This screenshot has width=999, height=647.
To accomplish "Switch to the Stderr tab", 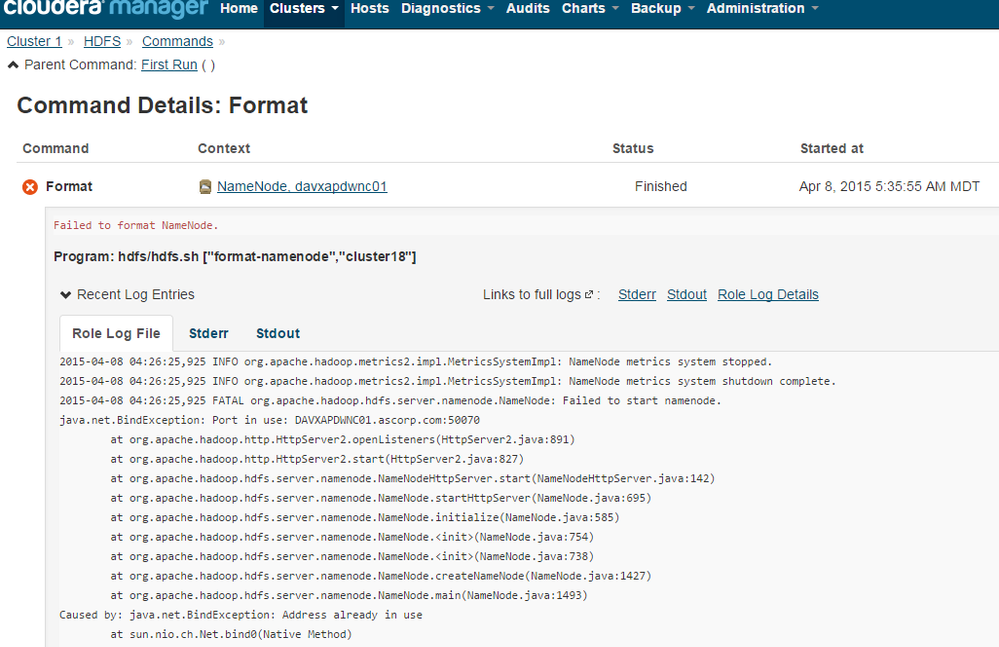I will (209, 334).
